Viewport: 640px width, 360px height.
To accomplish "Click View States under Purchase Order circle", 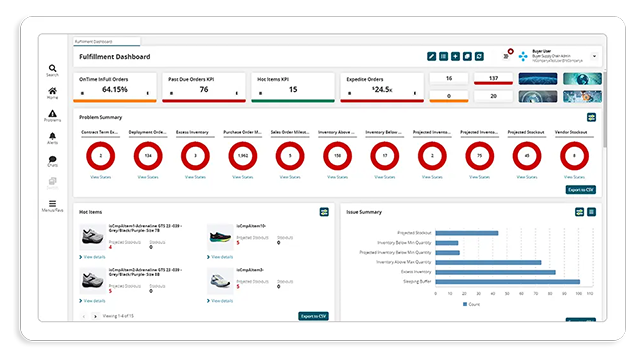I will tap(242, 177).
